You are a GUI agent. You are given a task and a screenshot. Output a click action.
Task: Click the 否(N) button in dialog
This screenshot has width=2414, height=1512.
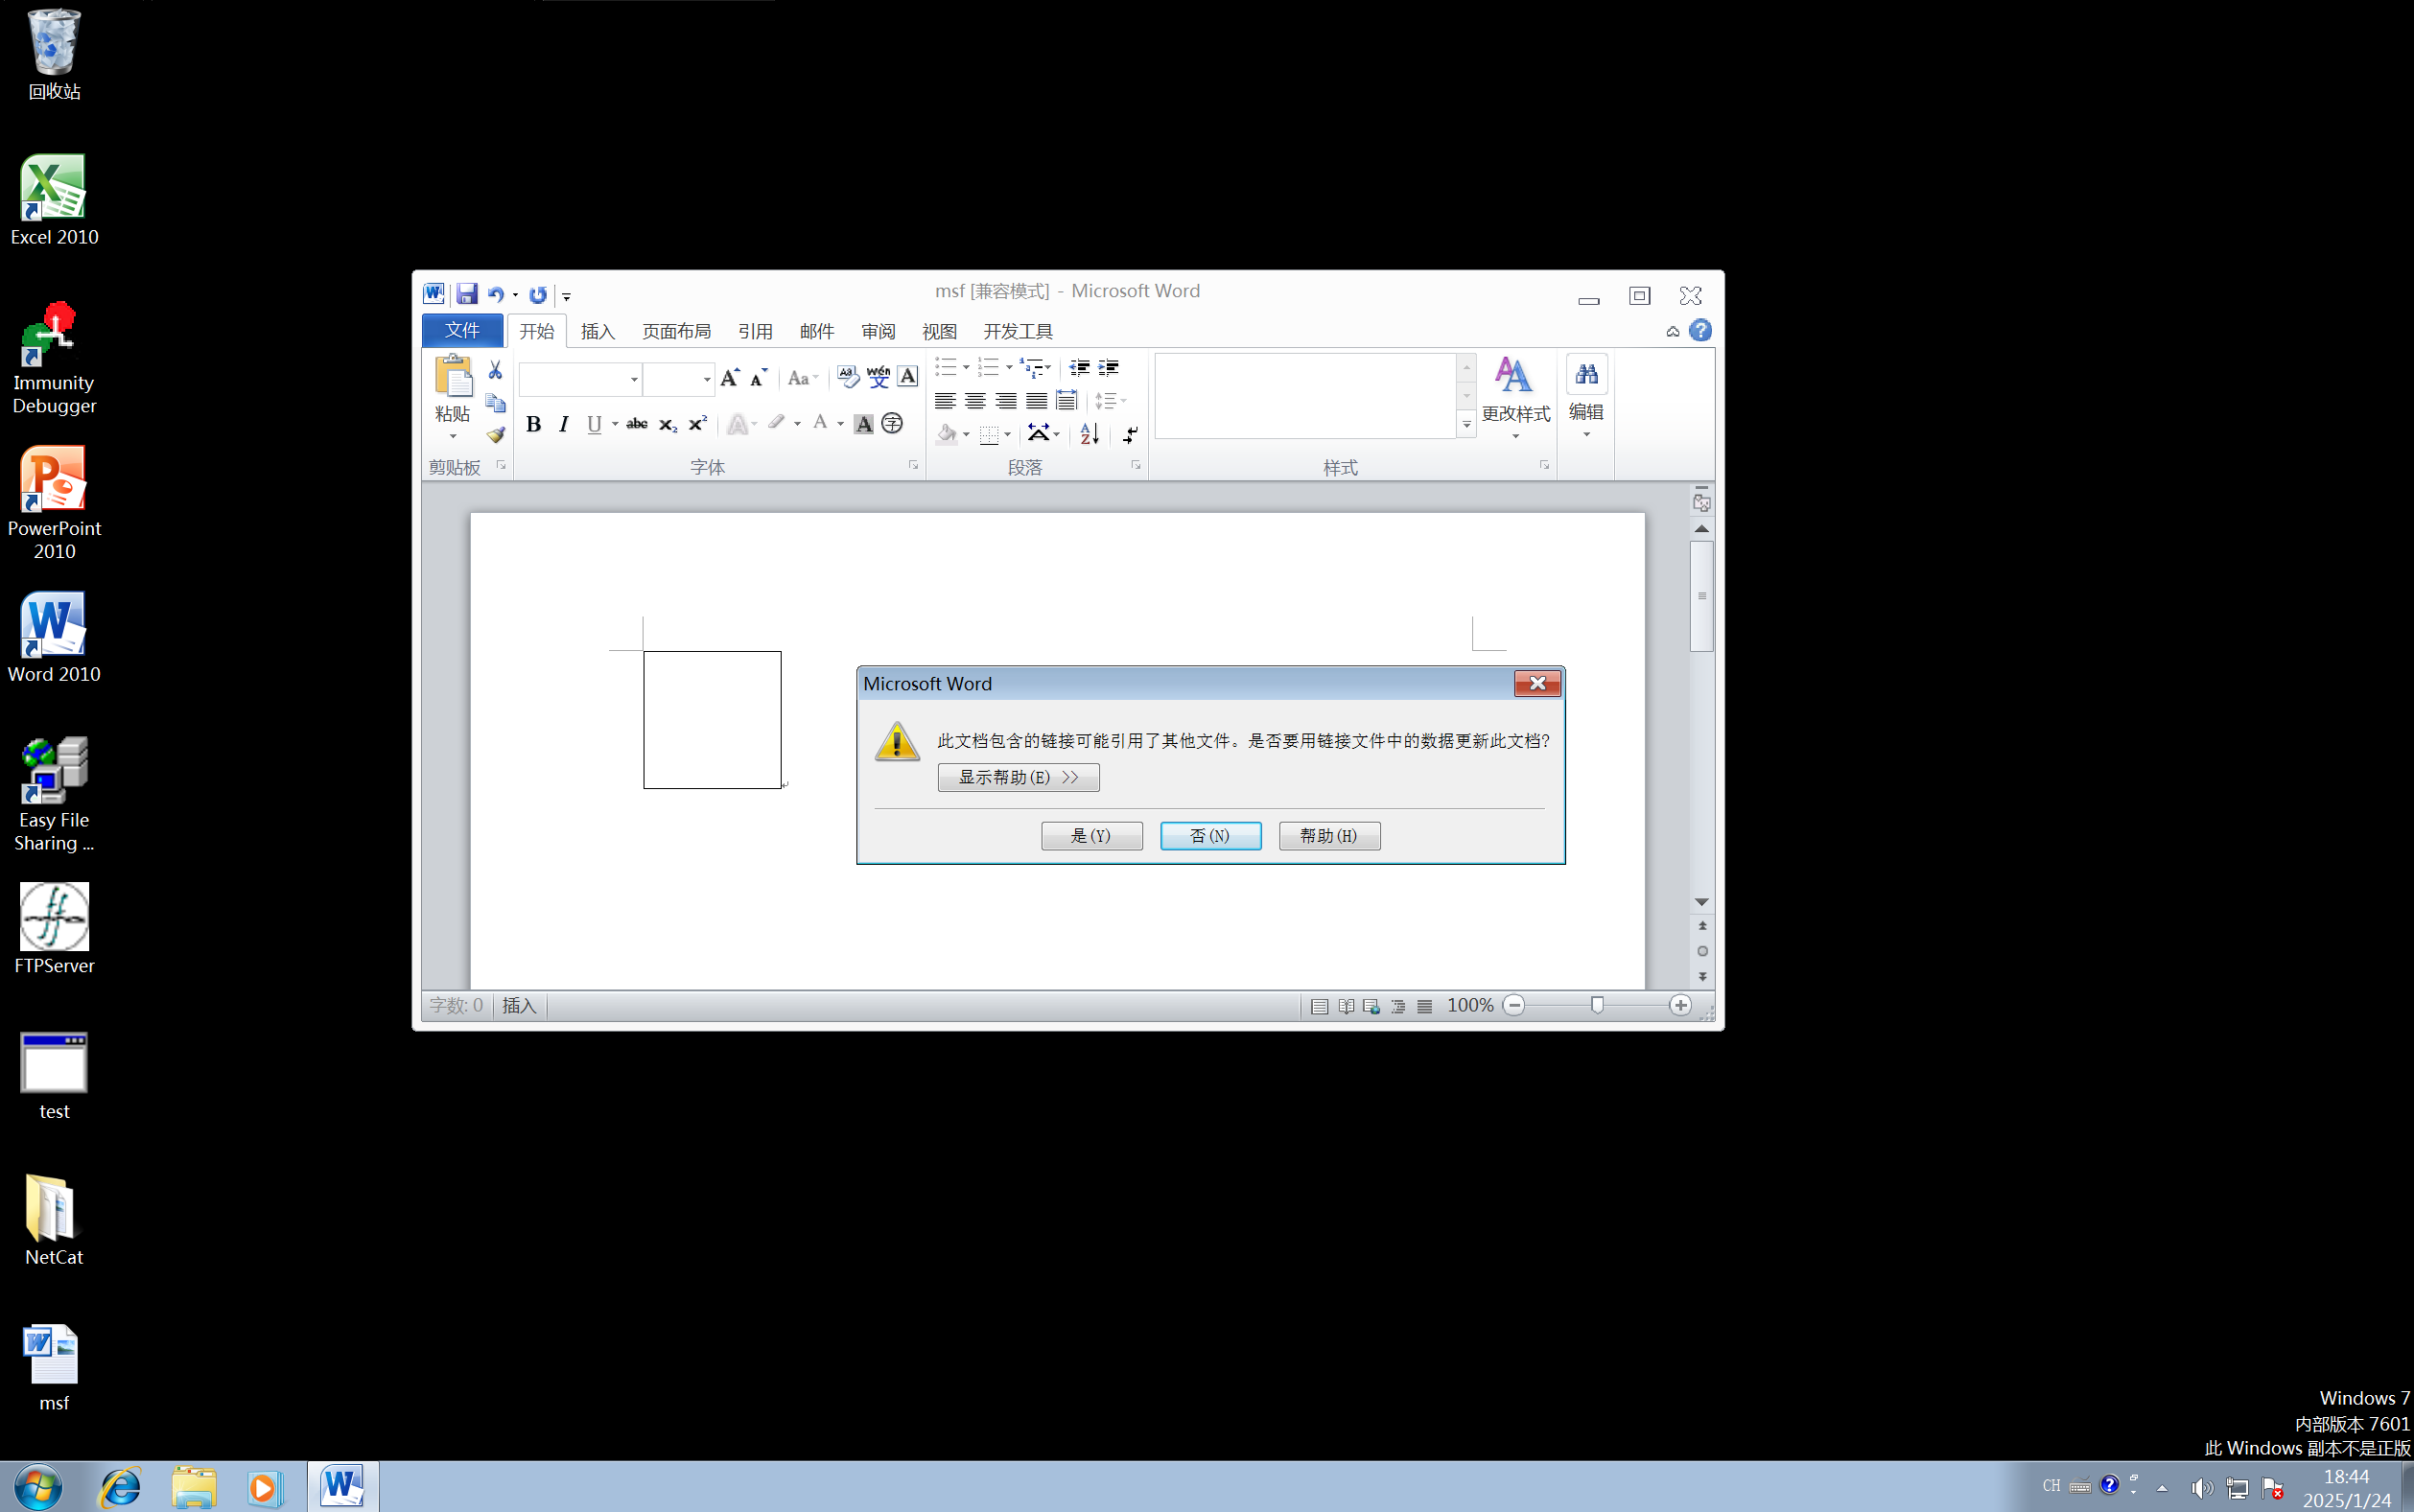pyautogui.click(x=1210, y=835)
